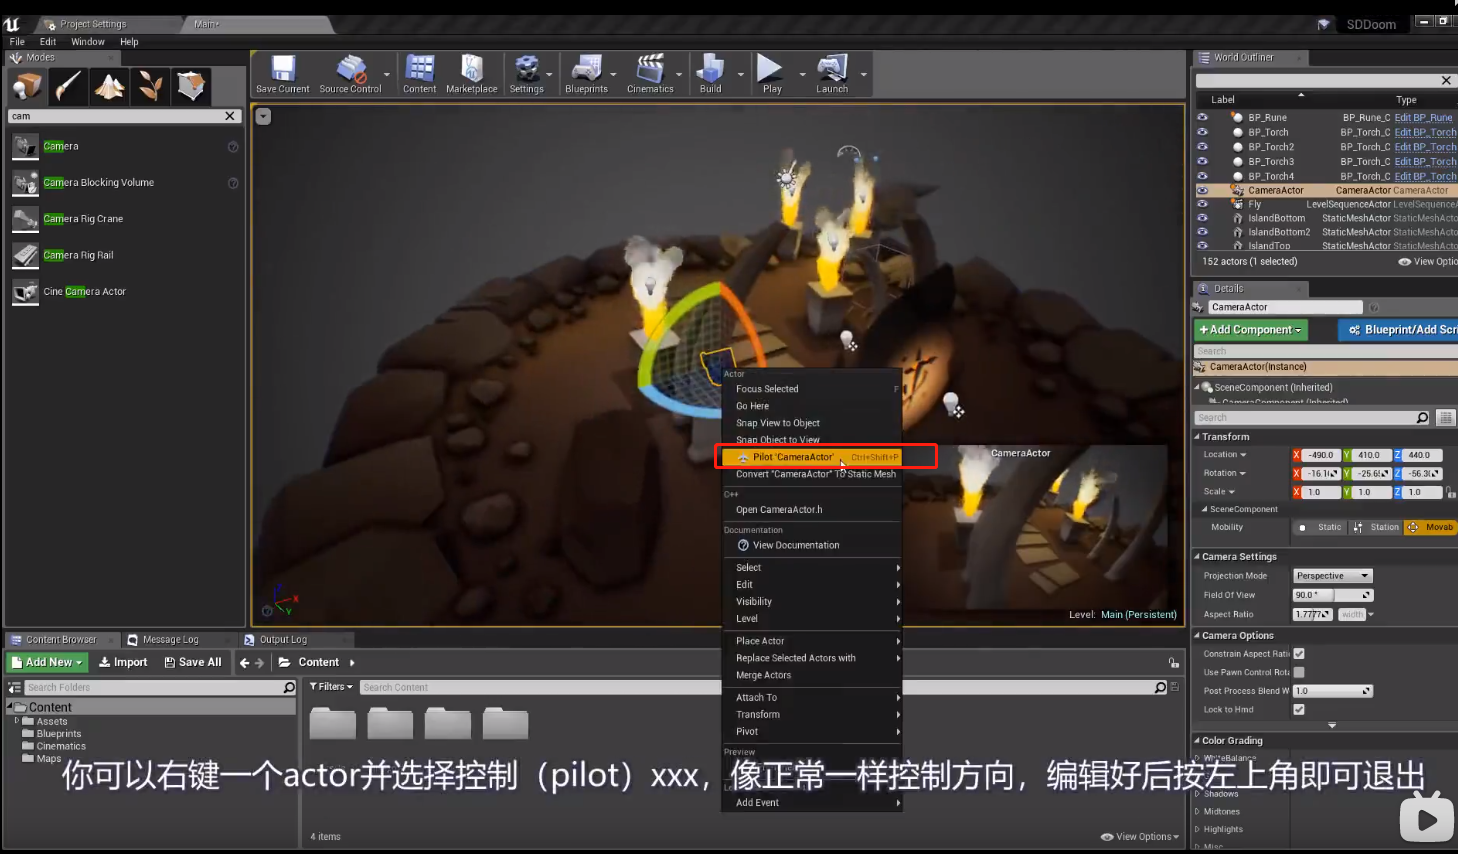Click Blueprint/Add Script button
The width and height of the screenshot is (1458, 854).
(x=1400, y=330)
